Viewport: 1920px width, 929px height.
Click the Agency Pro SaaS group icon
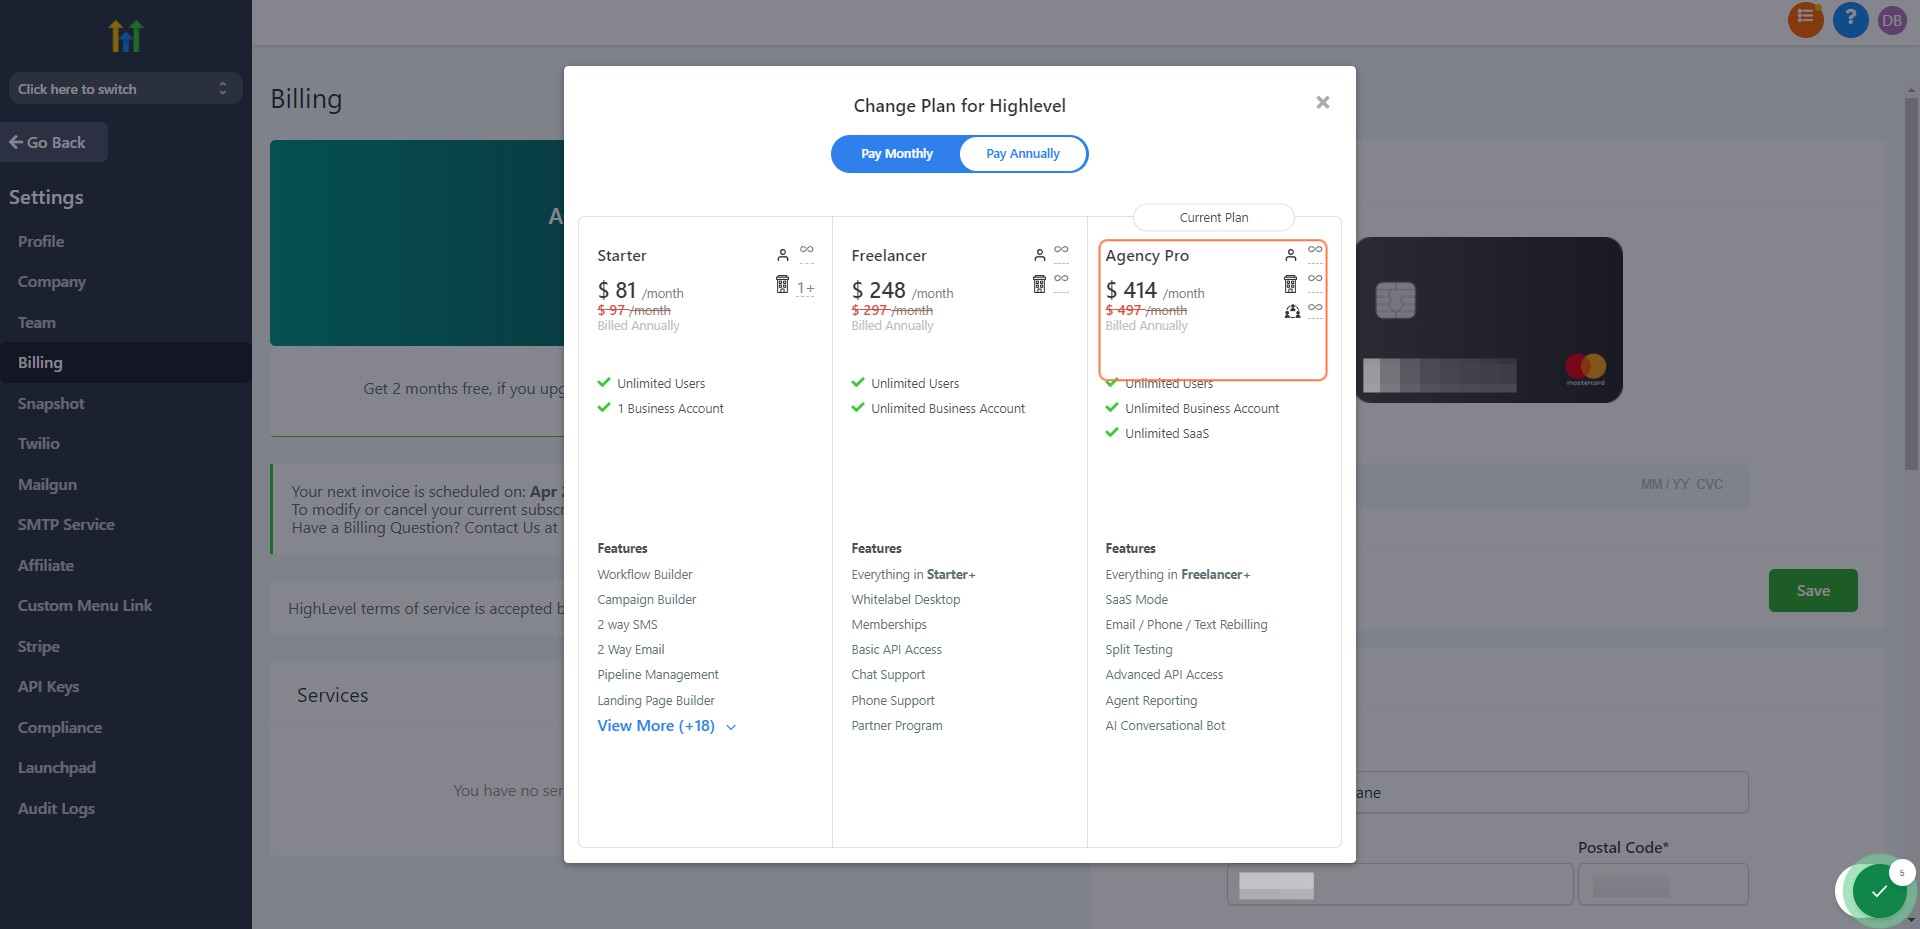[x=1292, y=311]
